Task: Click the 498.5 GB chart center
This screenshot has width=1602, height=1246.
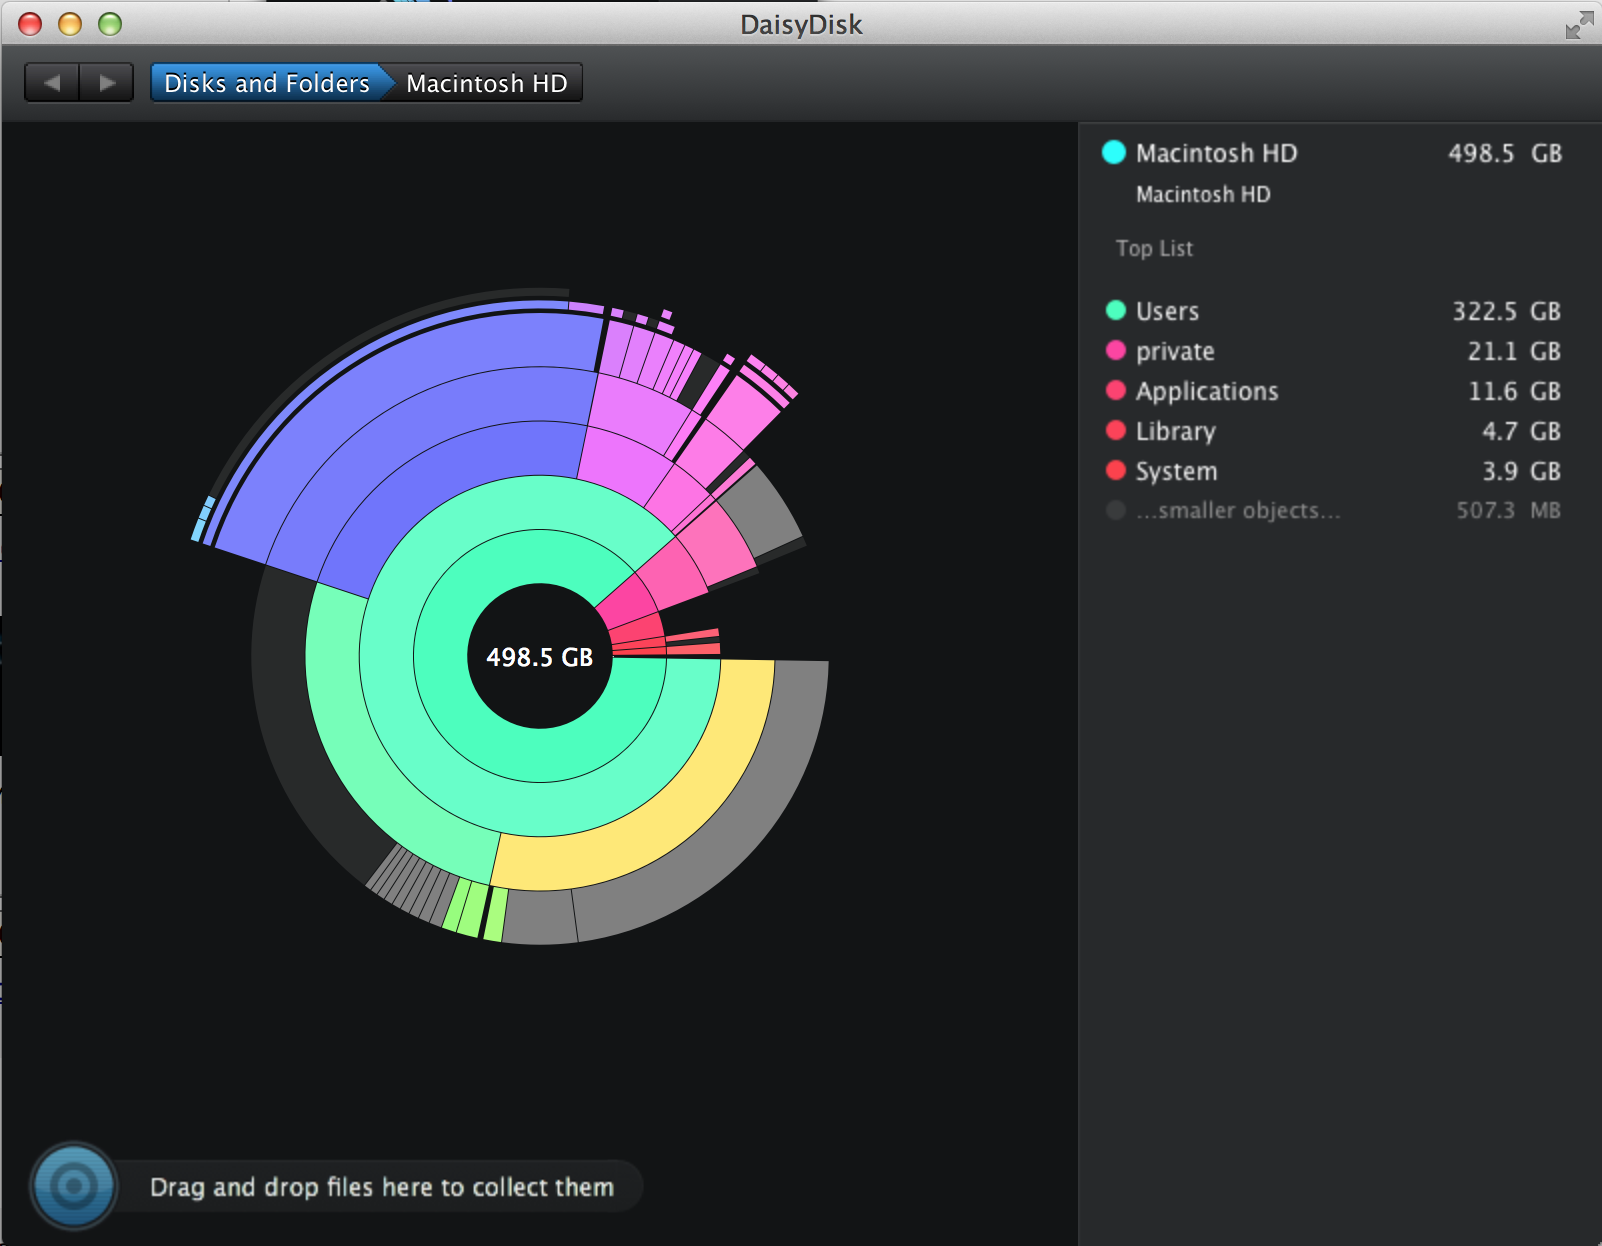Action: (x=540, y=657)
